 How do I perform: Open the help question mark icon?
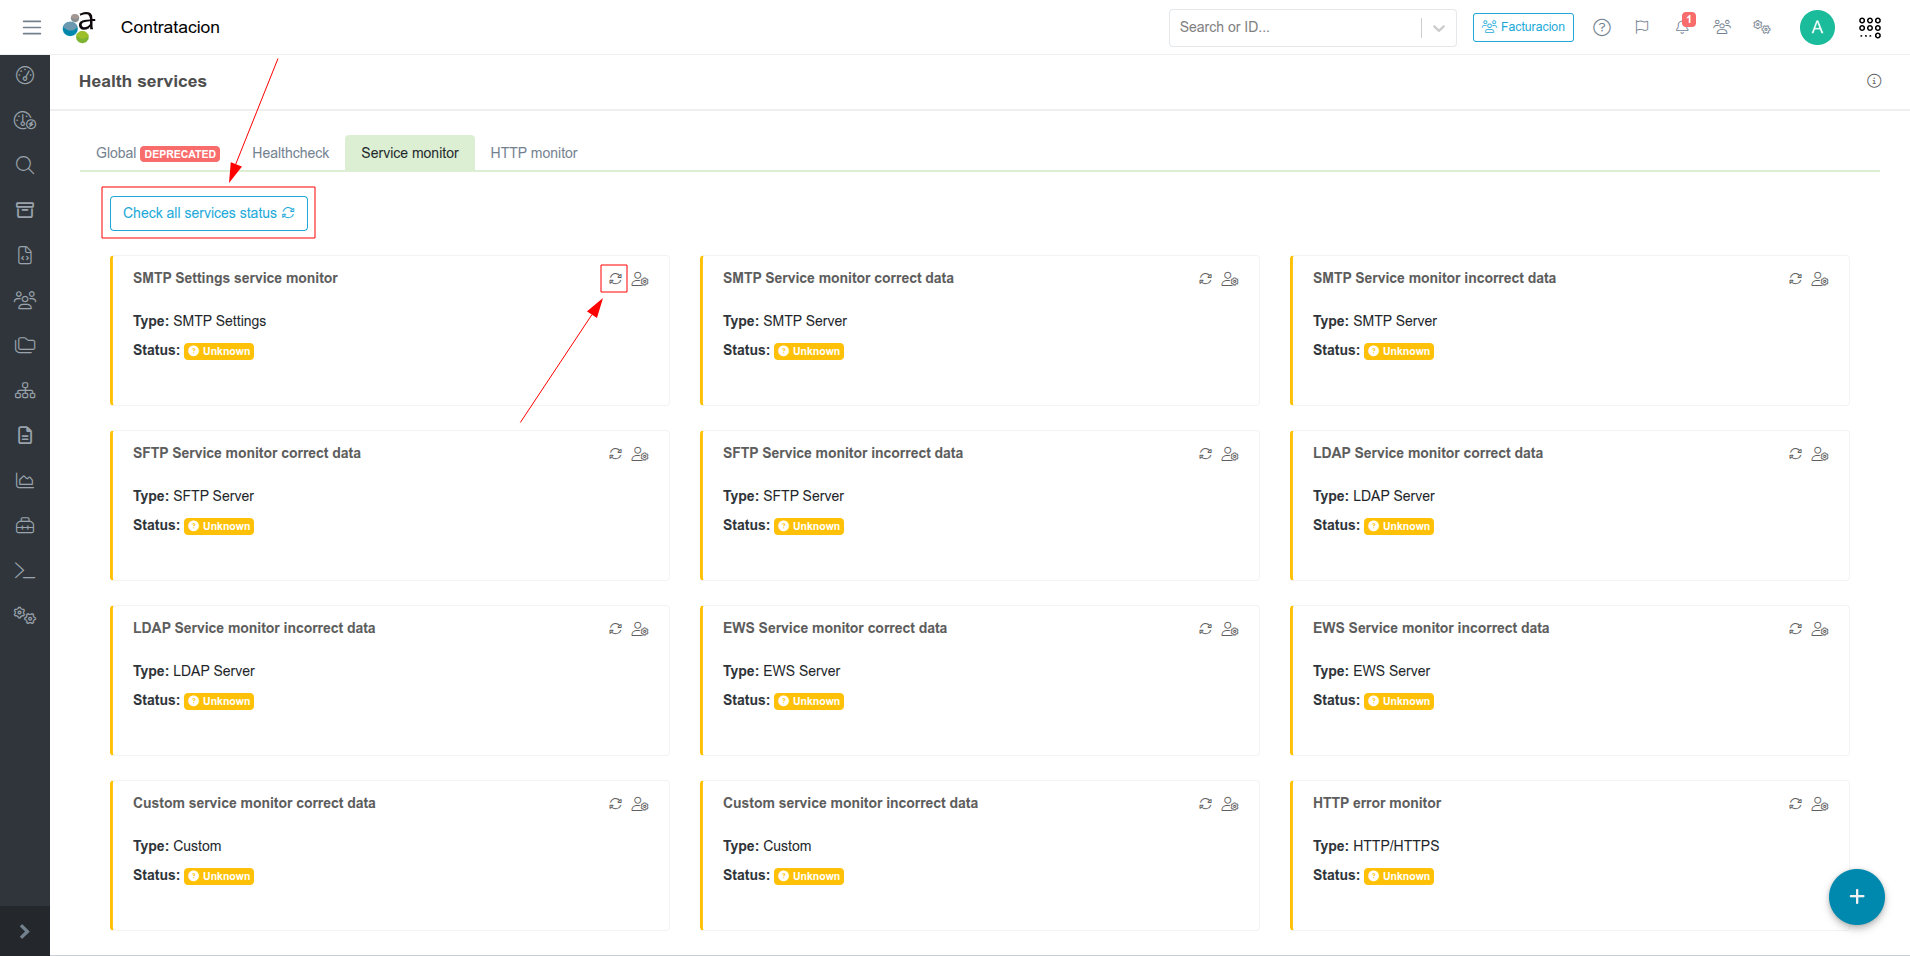tap(1602, 27)
